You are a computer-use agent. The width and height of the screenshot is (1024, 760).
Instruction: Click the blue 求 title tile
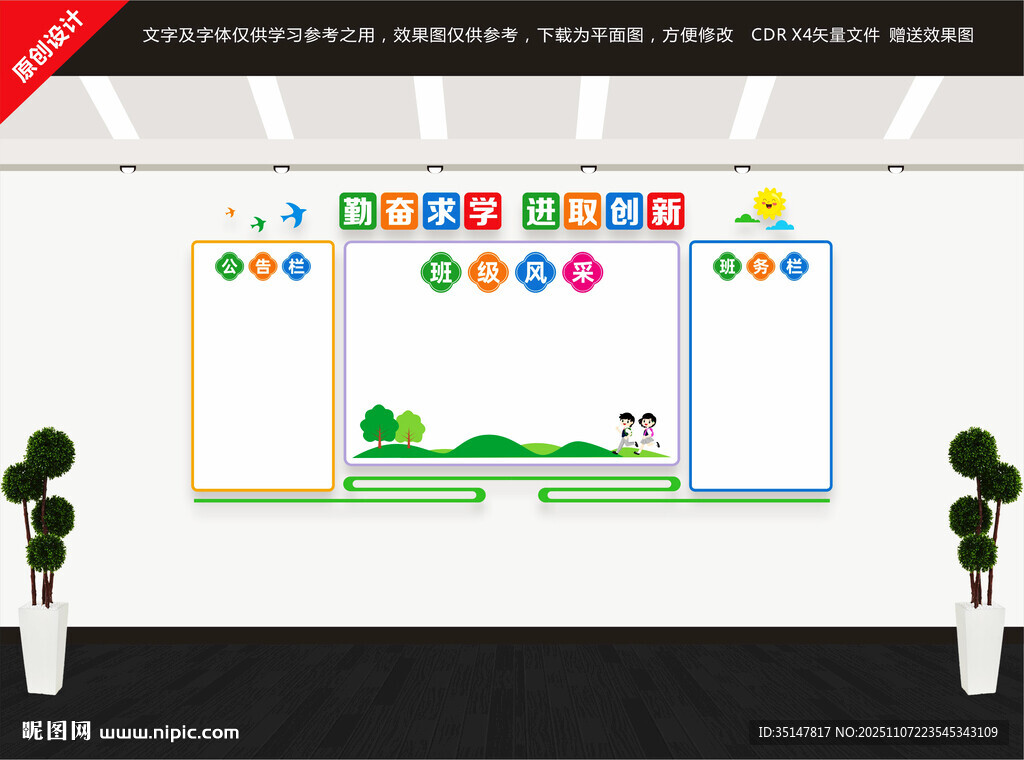coord(441,211)
